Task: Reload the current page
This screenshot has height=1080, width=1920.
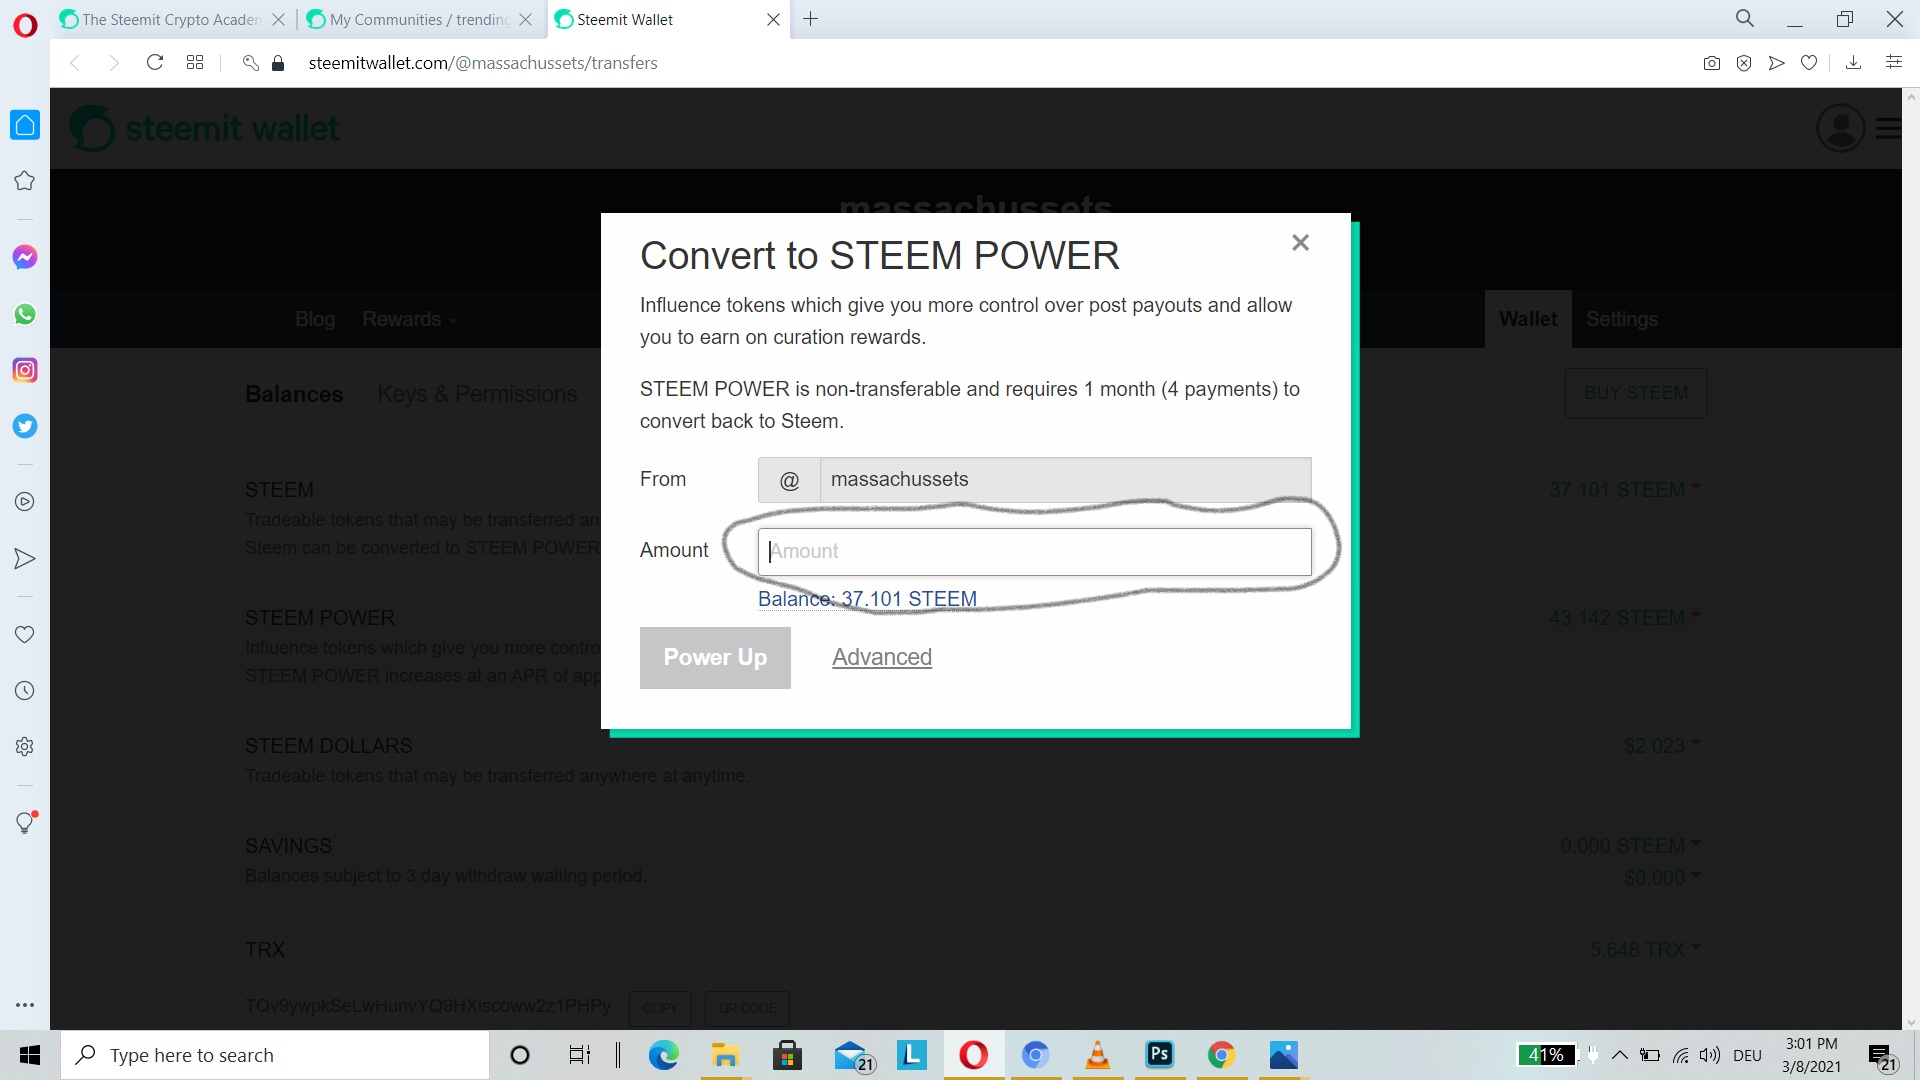Action: (x=154, y=63)
